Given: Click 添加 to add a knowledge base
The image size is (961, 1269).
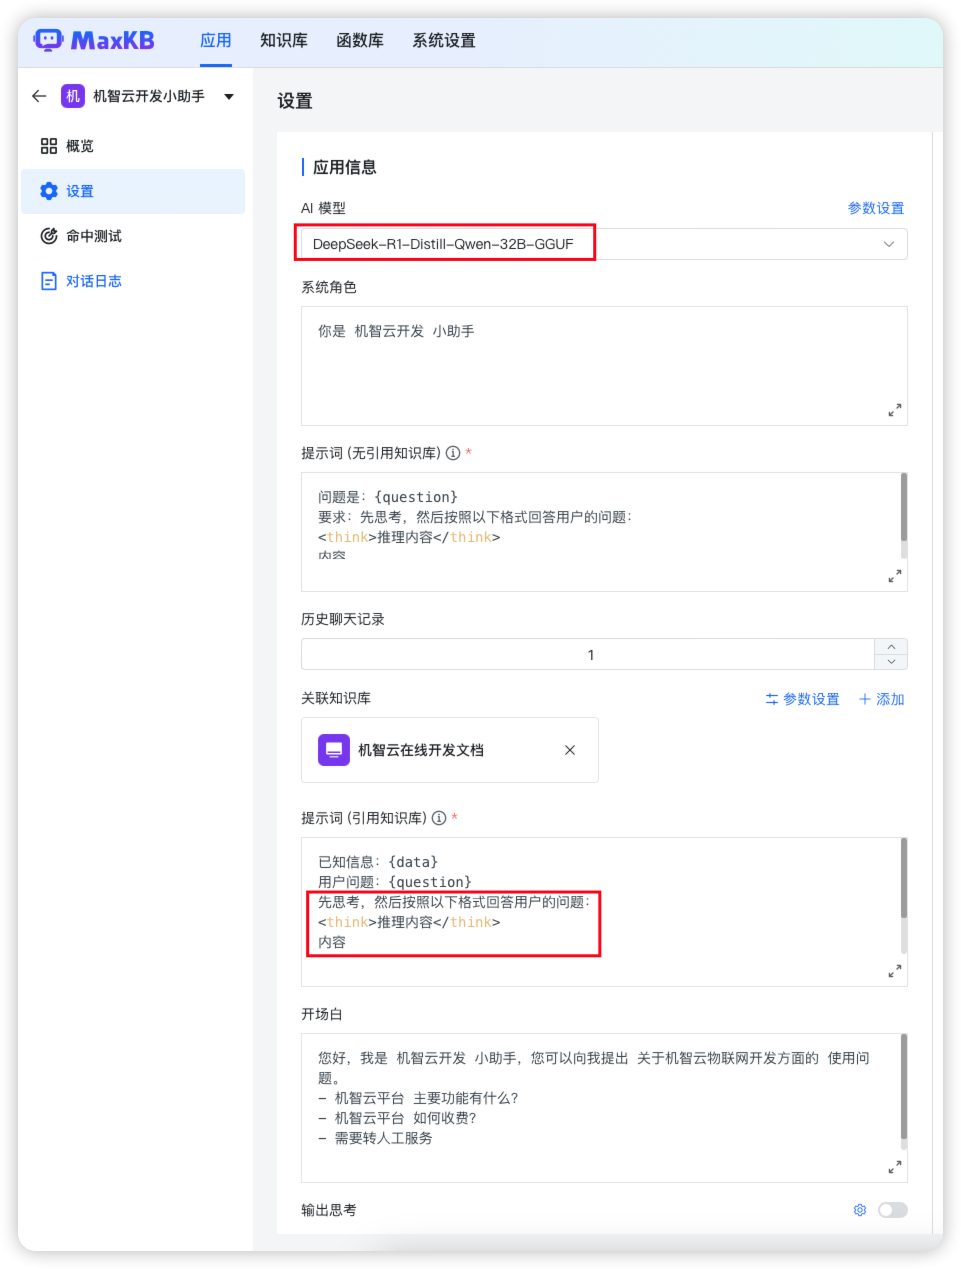Looking at the screenshot, I should 882,699.
